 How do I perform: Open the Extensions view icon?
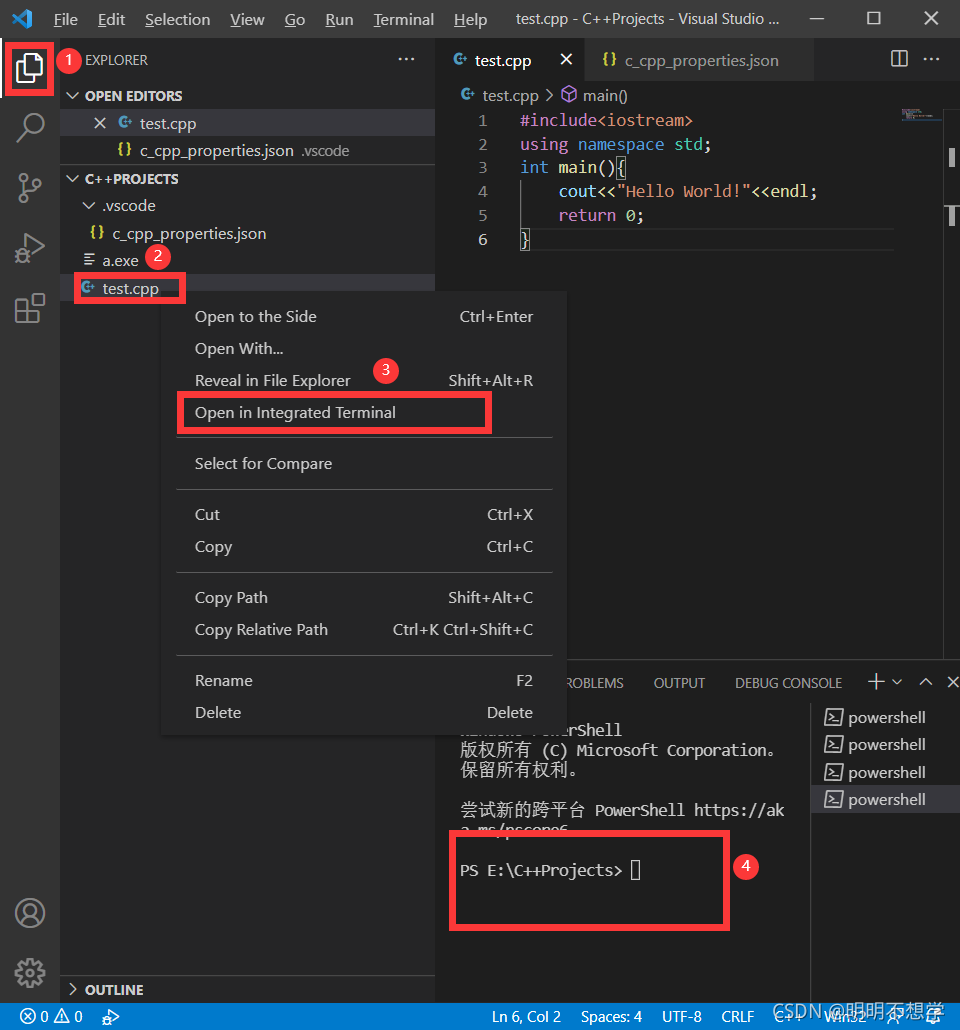pyautogui.click(x=30, y=308)
